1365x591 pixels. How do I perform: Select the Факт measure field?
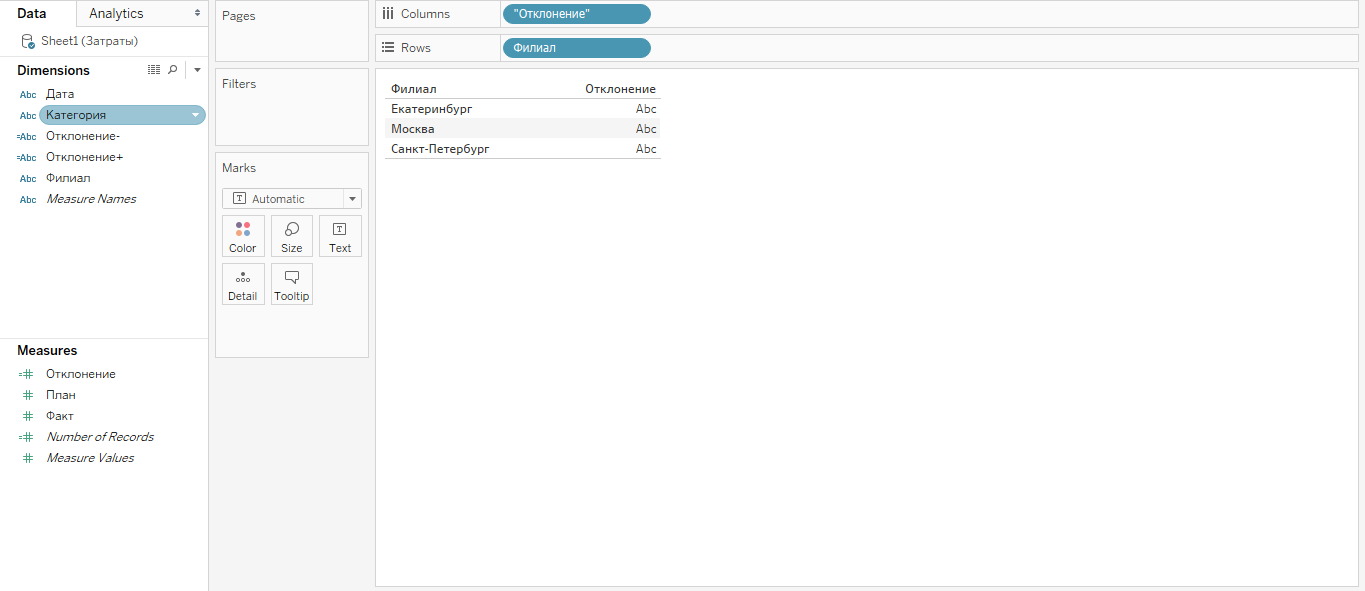click(60, 416)
